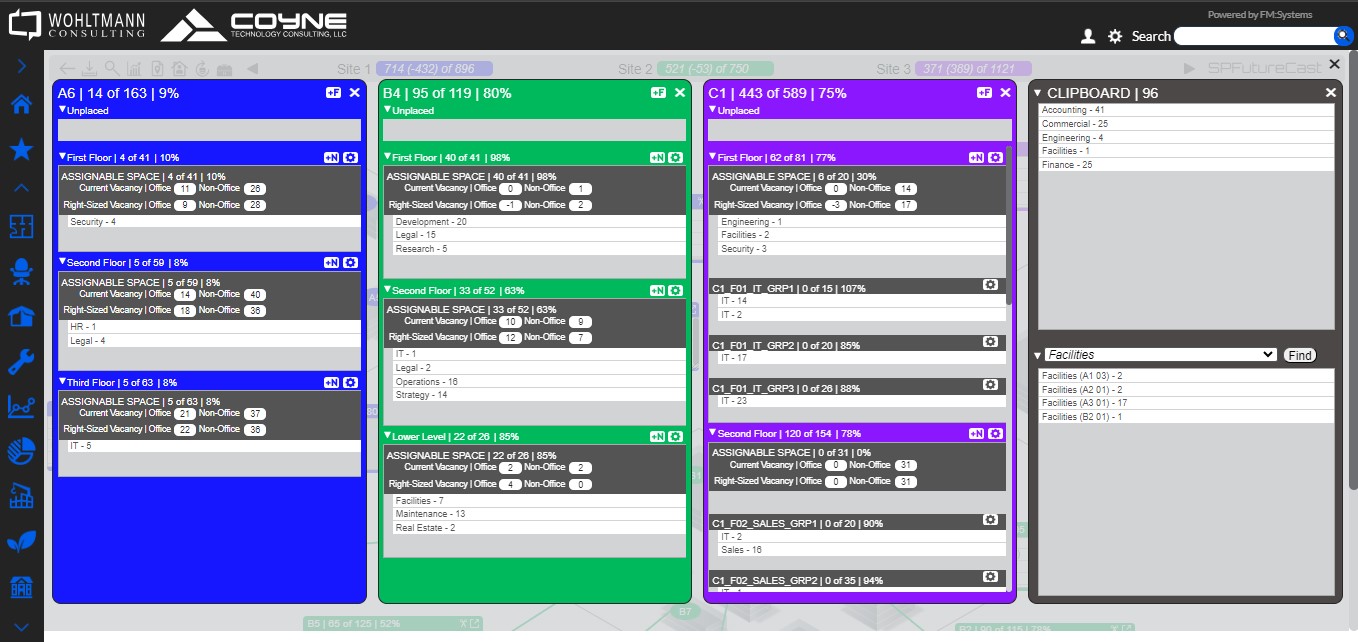Viewport: 1358px width, 642px height.
Task: Click in the Search input field
Action: (1253, 36)
